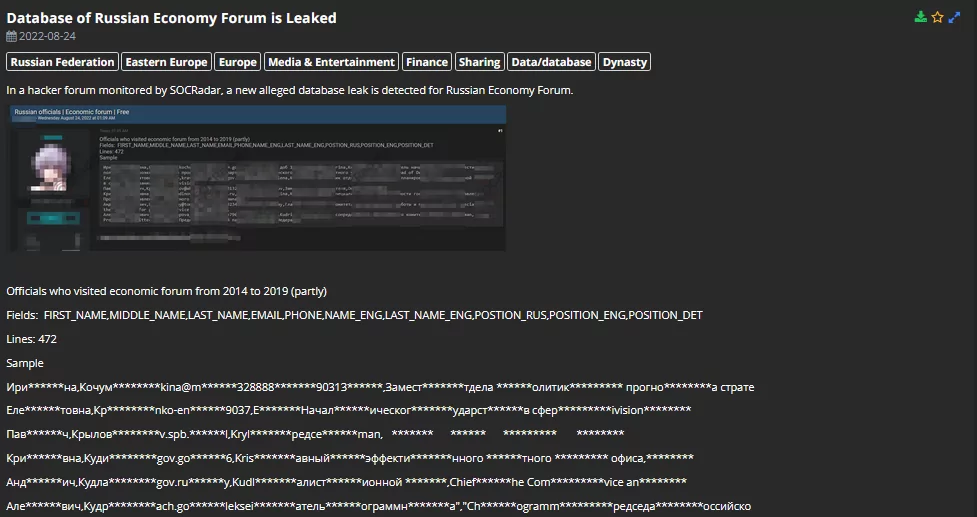Image resolution: width=977 pixels, height=517 pixels.
Task: Open the hacker forum screenshot thumbnail
Action: coord(256,178)
